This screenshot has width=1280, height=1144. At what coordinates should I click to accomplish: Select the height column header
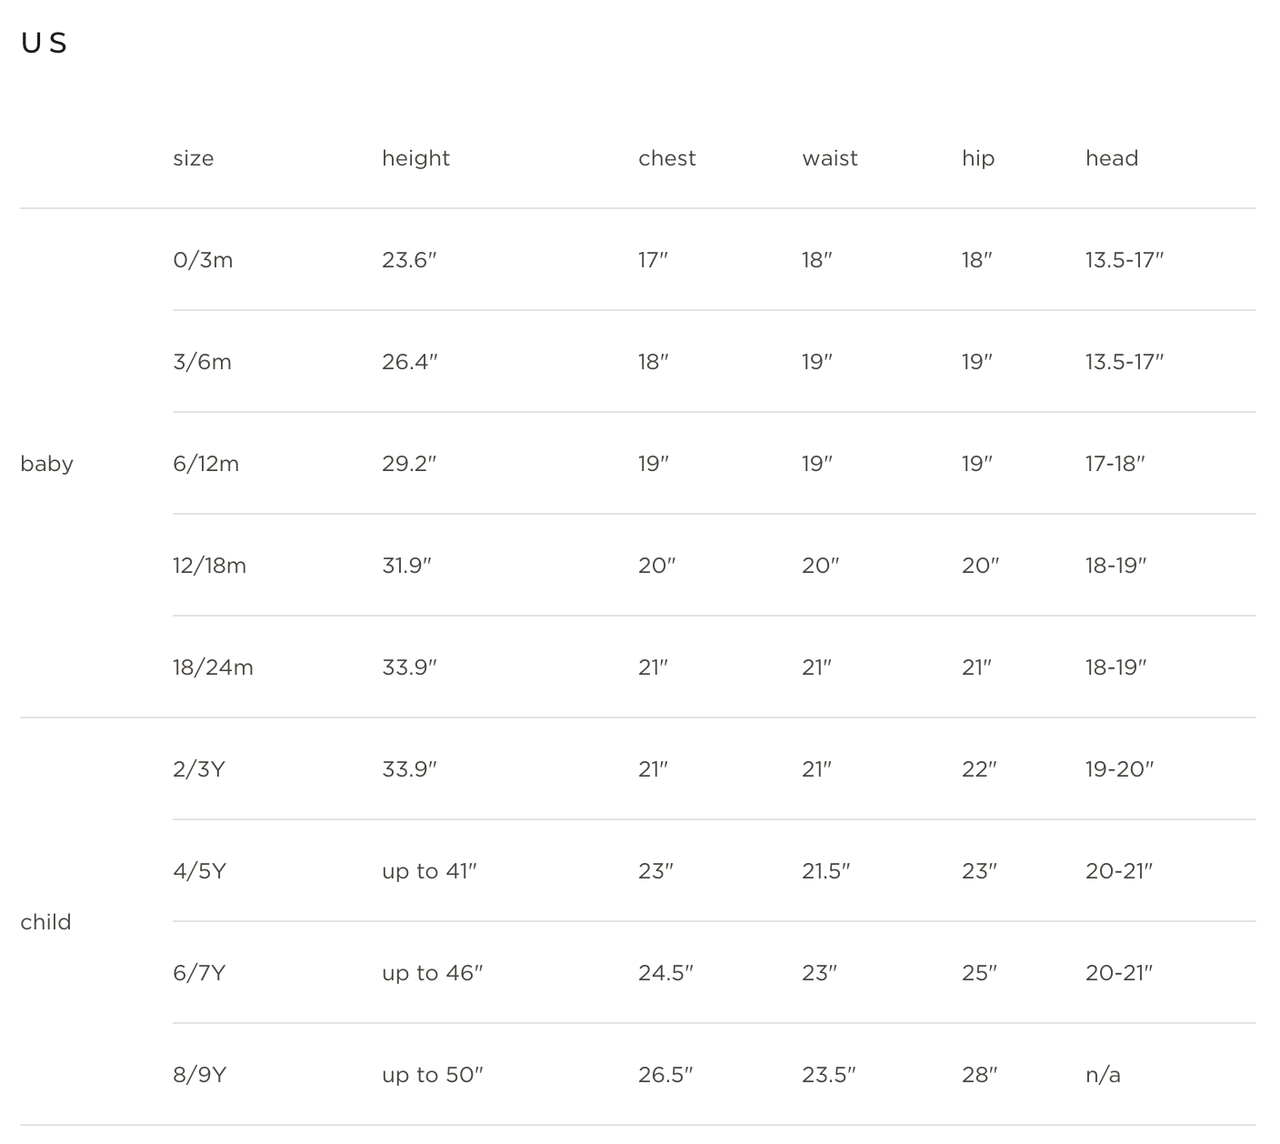point(416,158)
